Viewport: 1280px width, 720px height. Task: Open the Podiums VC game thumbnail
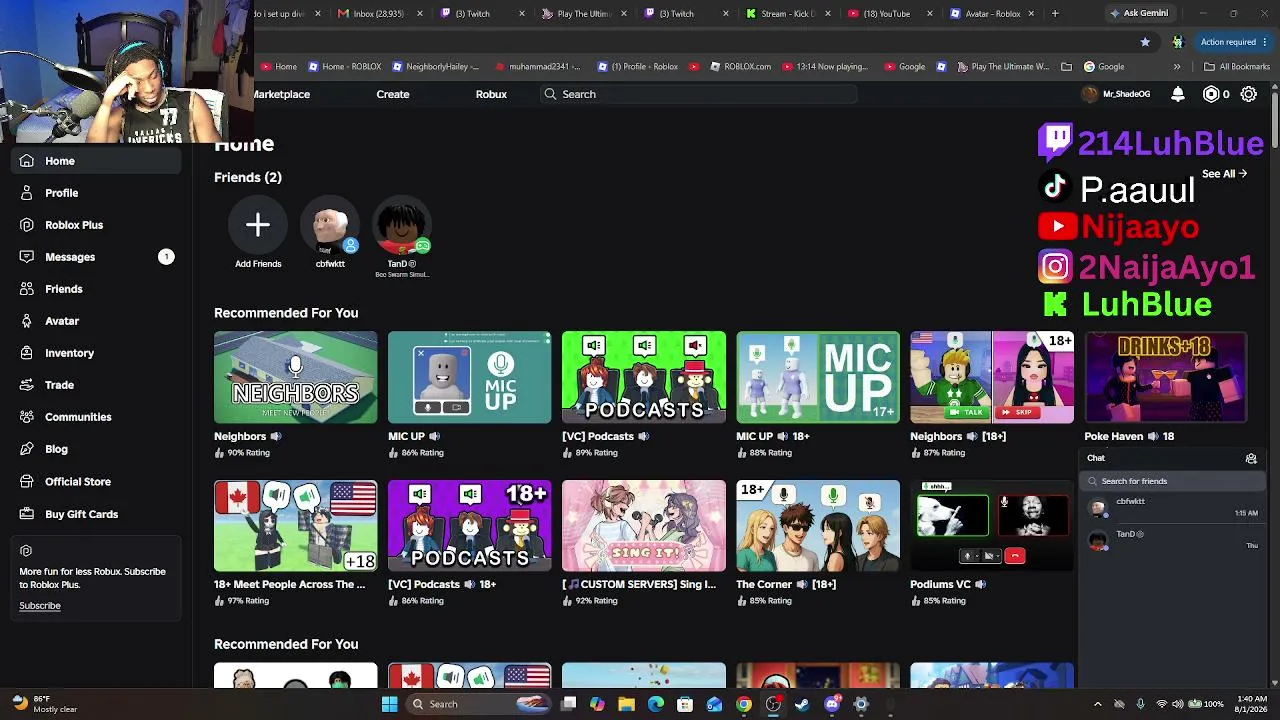pos(992,526)
